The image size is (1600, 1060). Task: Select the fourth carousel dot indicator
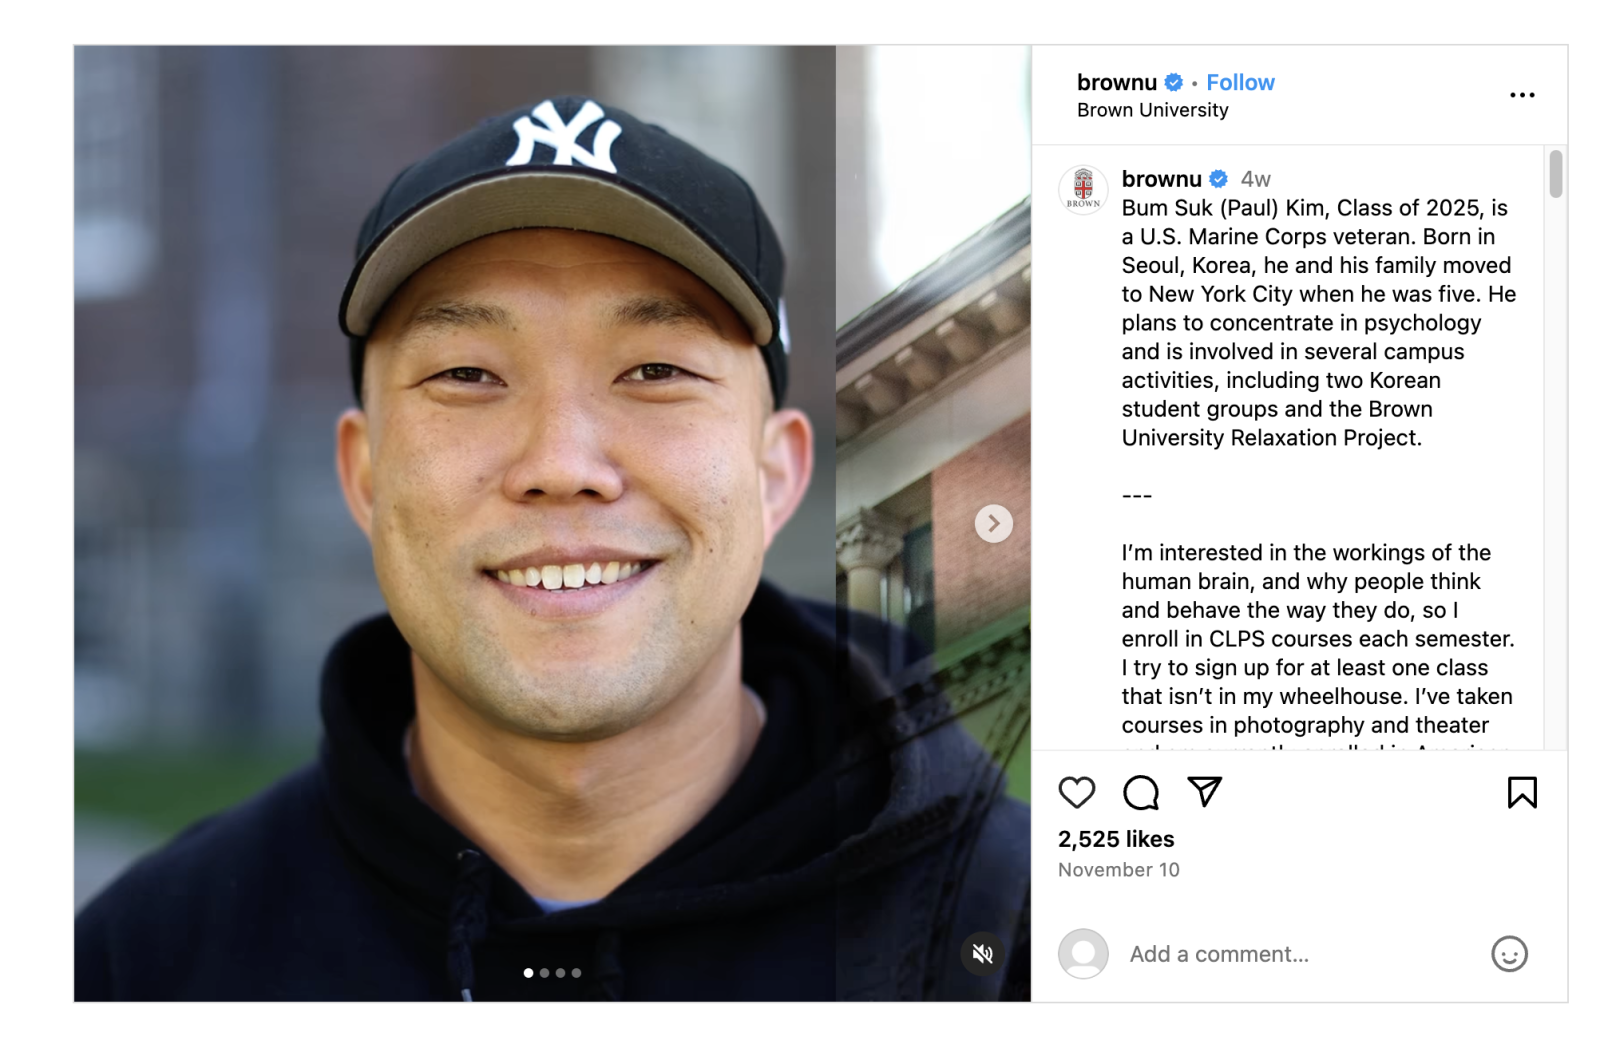click(576, 972)
